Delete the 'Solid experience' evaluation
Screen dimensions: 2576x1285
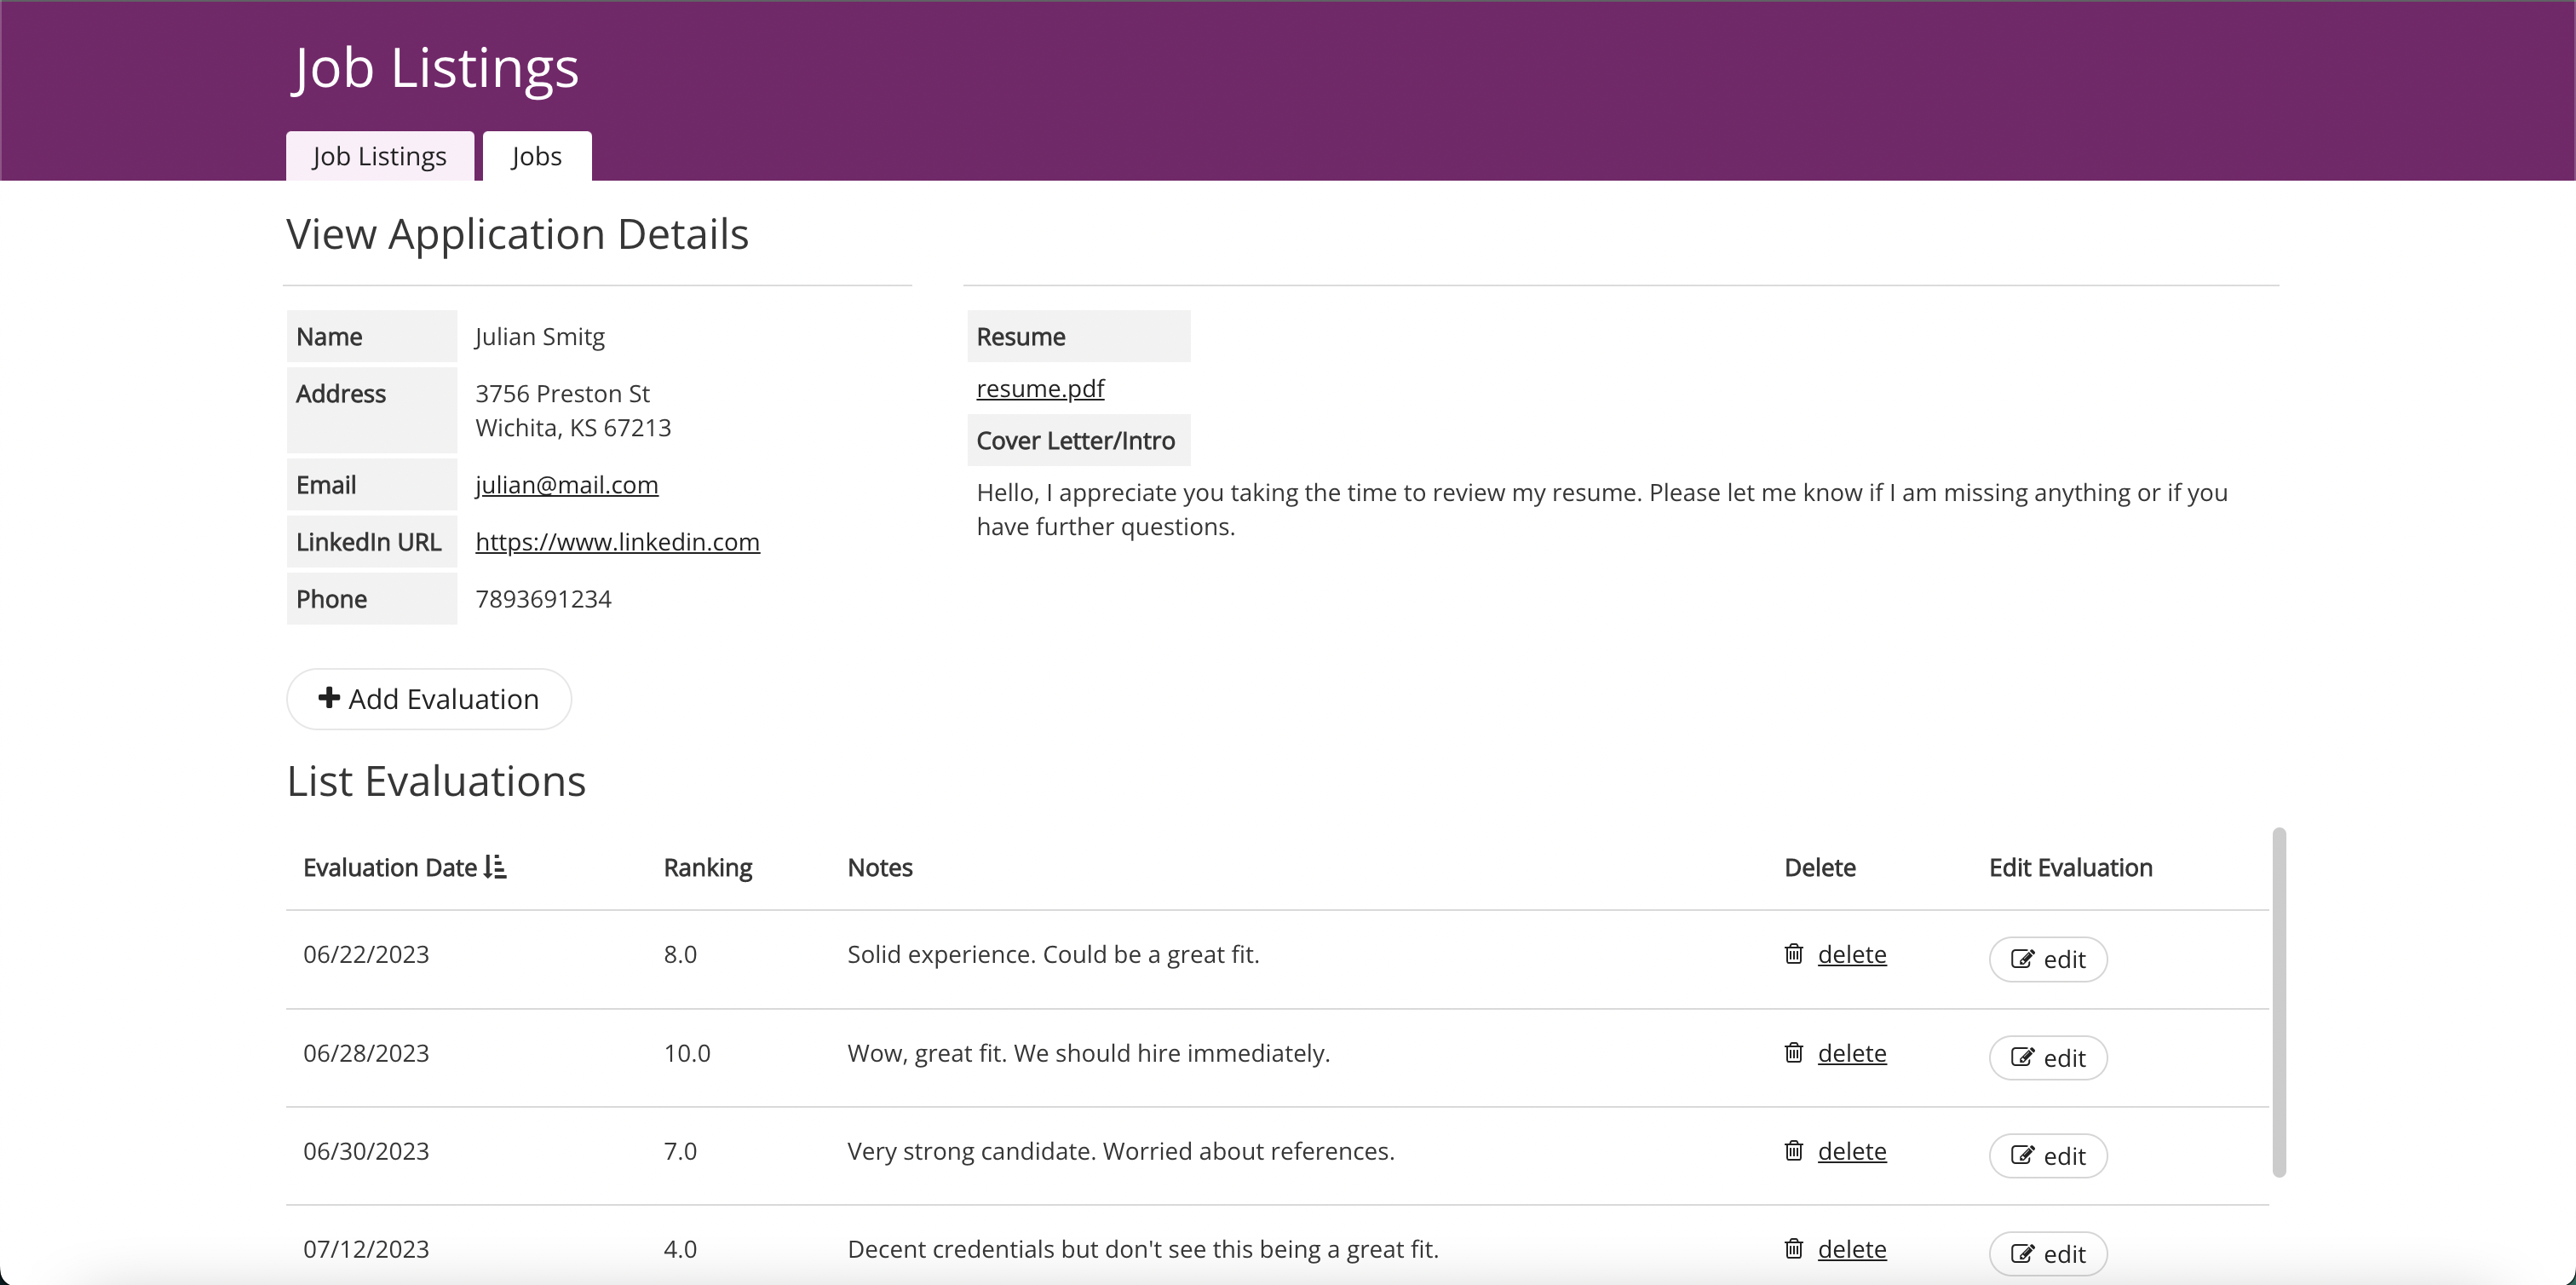[x=1851, y=954]
